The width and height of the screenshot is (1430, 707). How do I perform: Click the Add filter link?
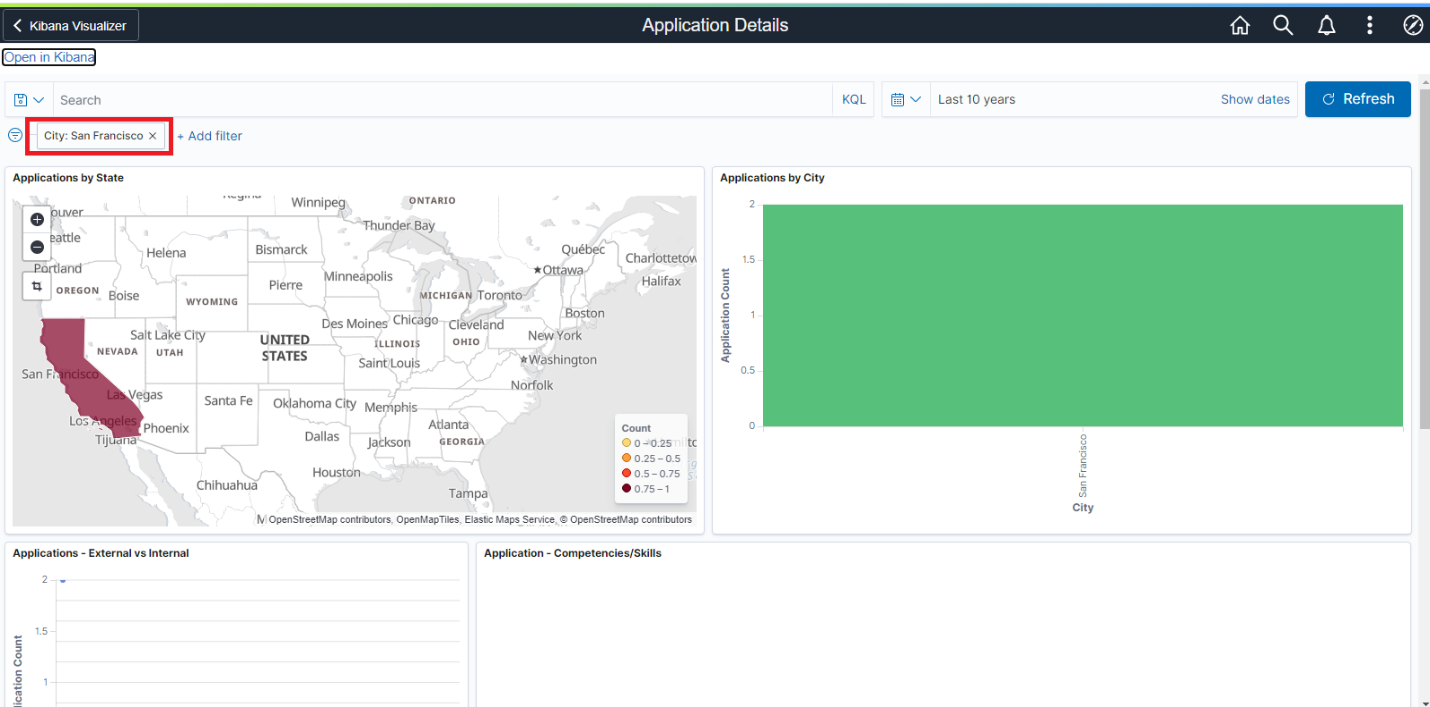pos(210,136)
